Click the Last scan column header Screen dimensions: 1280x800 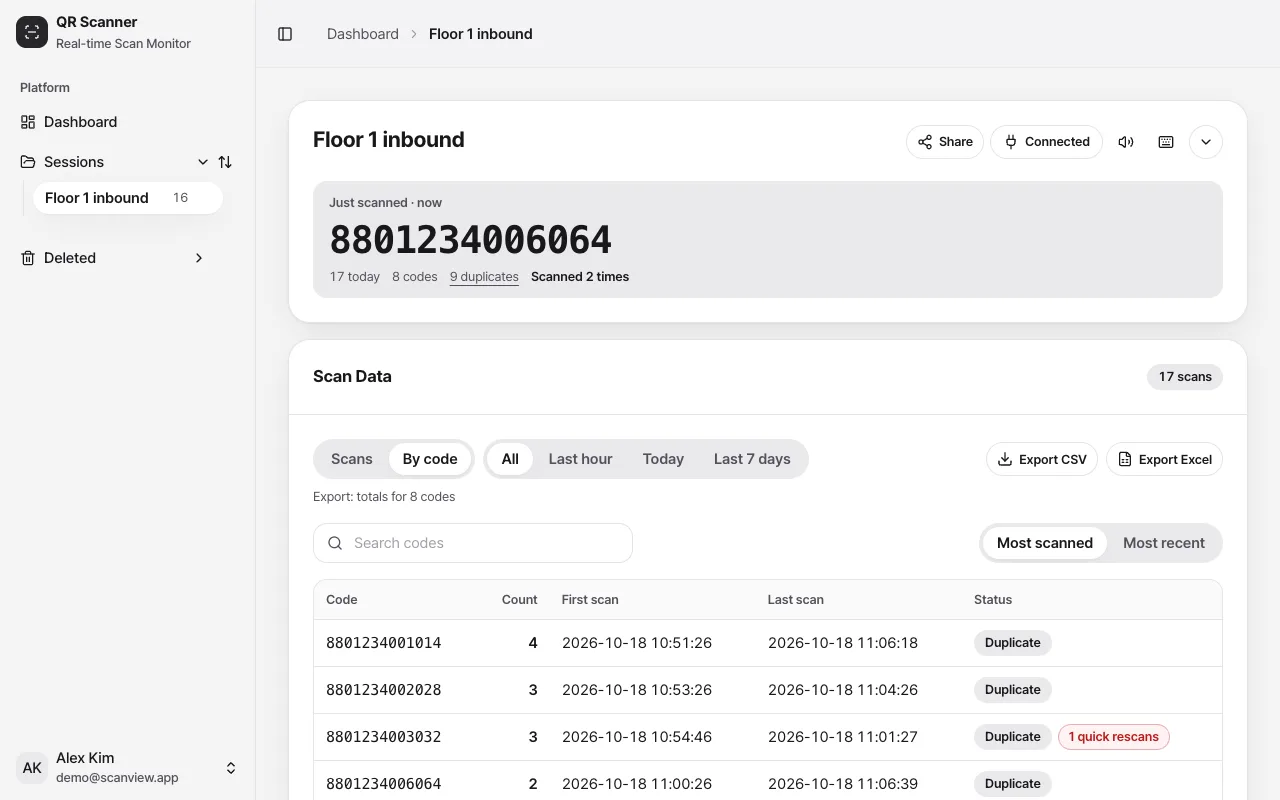point(796,600)
